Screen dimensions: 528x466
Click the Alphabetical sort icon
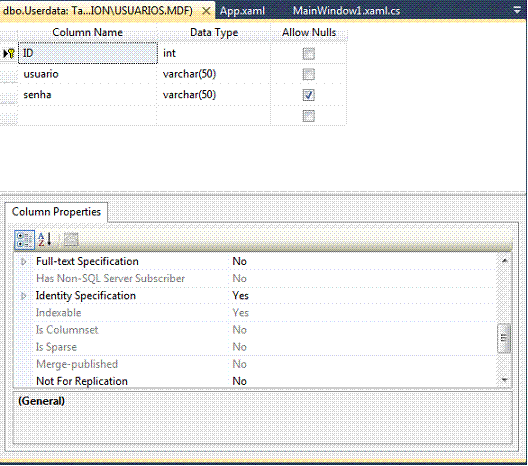click(45, 240)
